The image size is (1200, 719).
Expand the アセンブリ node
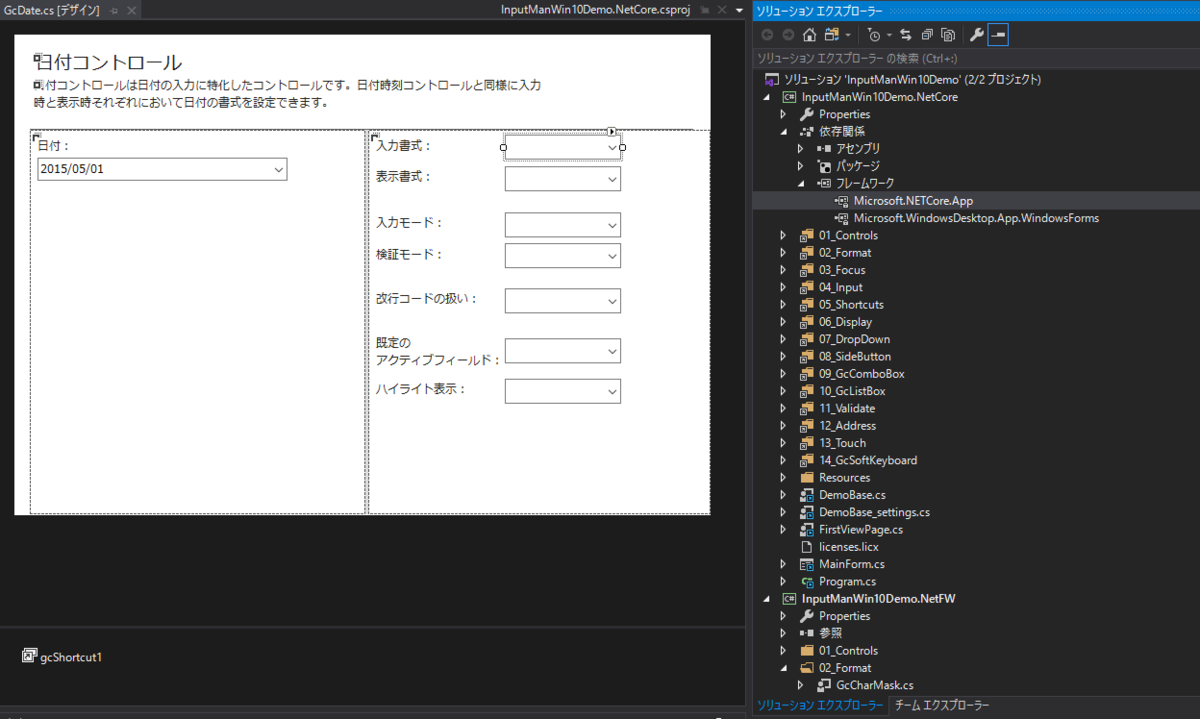tap(800, 148)
